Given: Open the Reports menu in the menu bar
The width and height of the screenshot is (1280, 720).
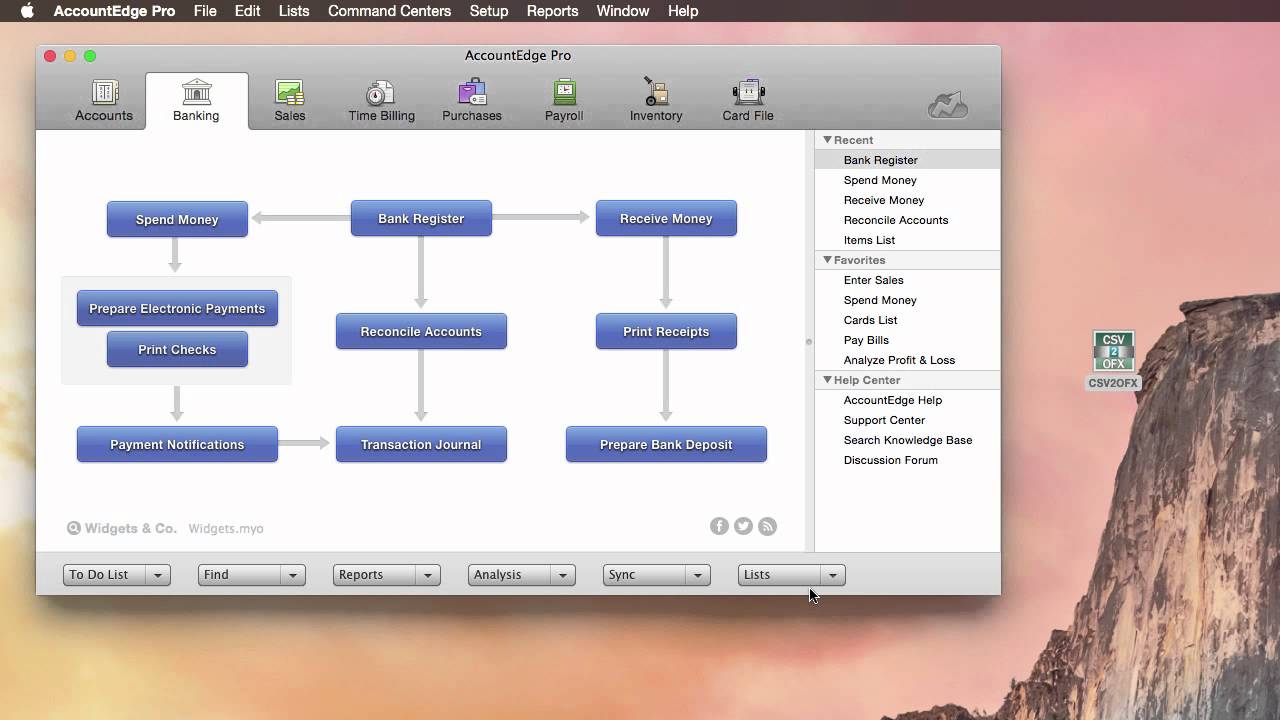Looking at the screenshot, I should [x=552, y=11].
